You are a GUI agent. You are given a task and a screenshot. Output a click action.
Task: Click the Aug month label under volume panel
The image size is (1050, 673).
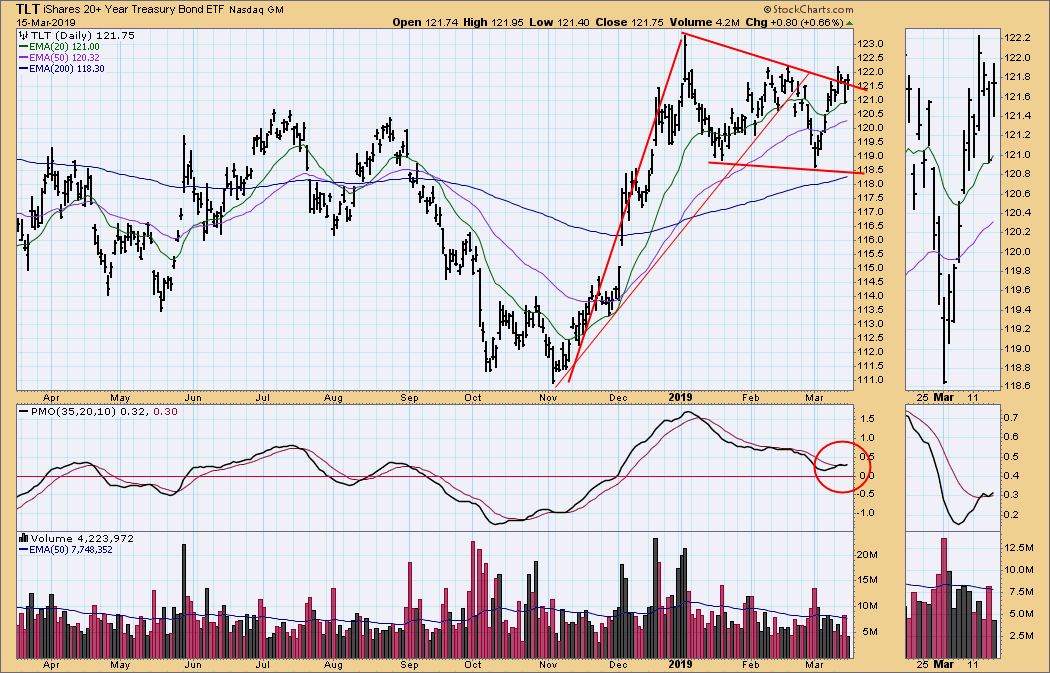[x=333, y=665]
